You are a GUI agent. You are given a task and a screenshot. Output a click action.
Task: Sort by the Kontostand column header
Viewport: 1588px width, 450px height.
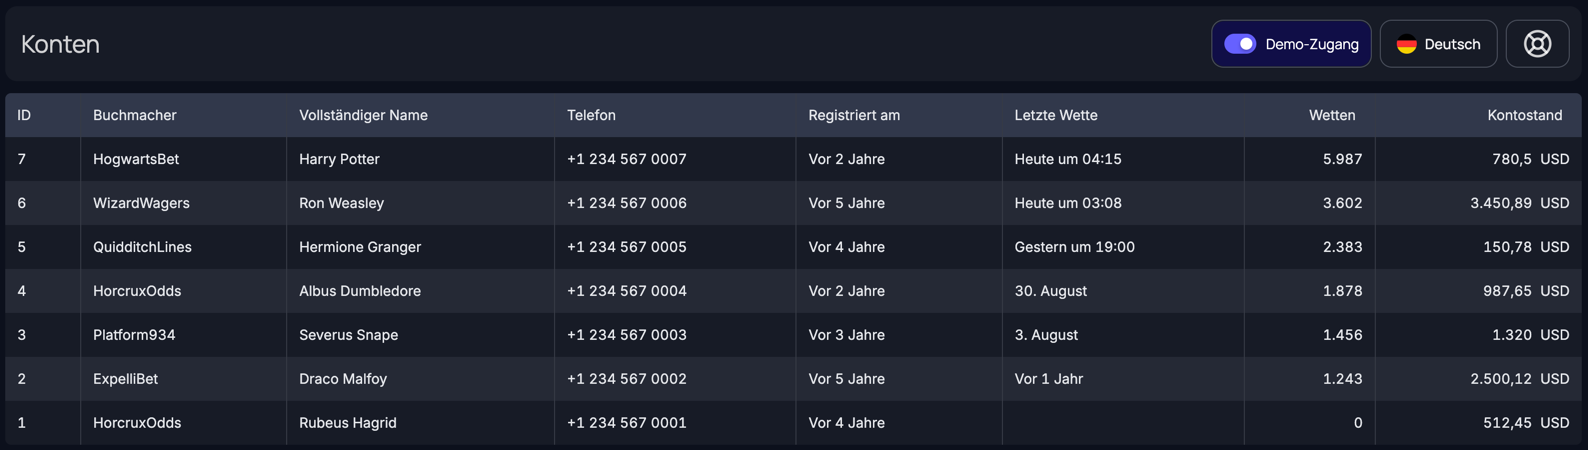click(1524, 115)
